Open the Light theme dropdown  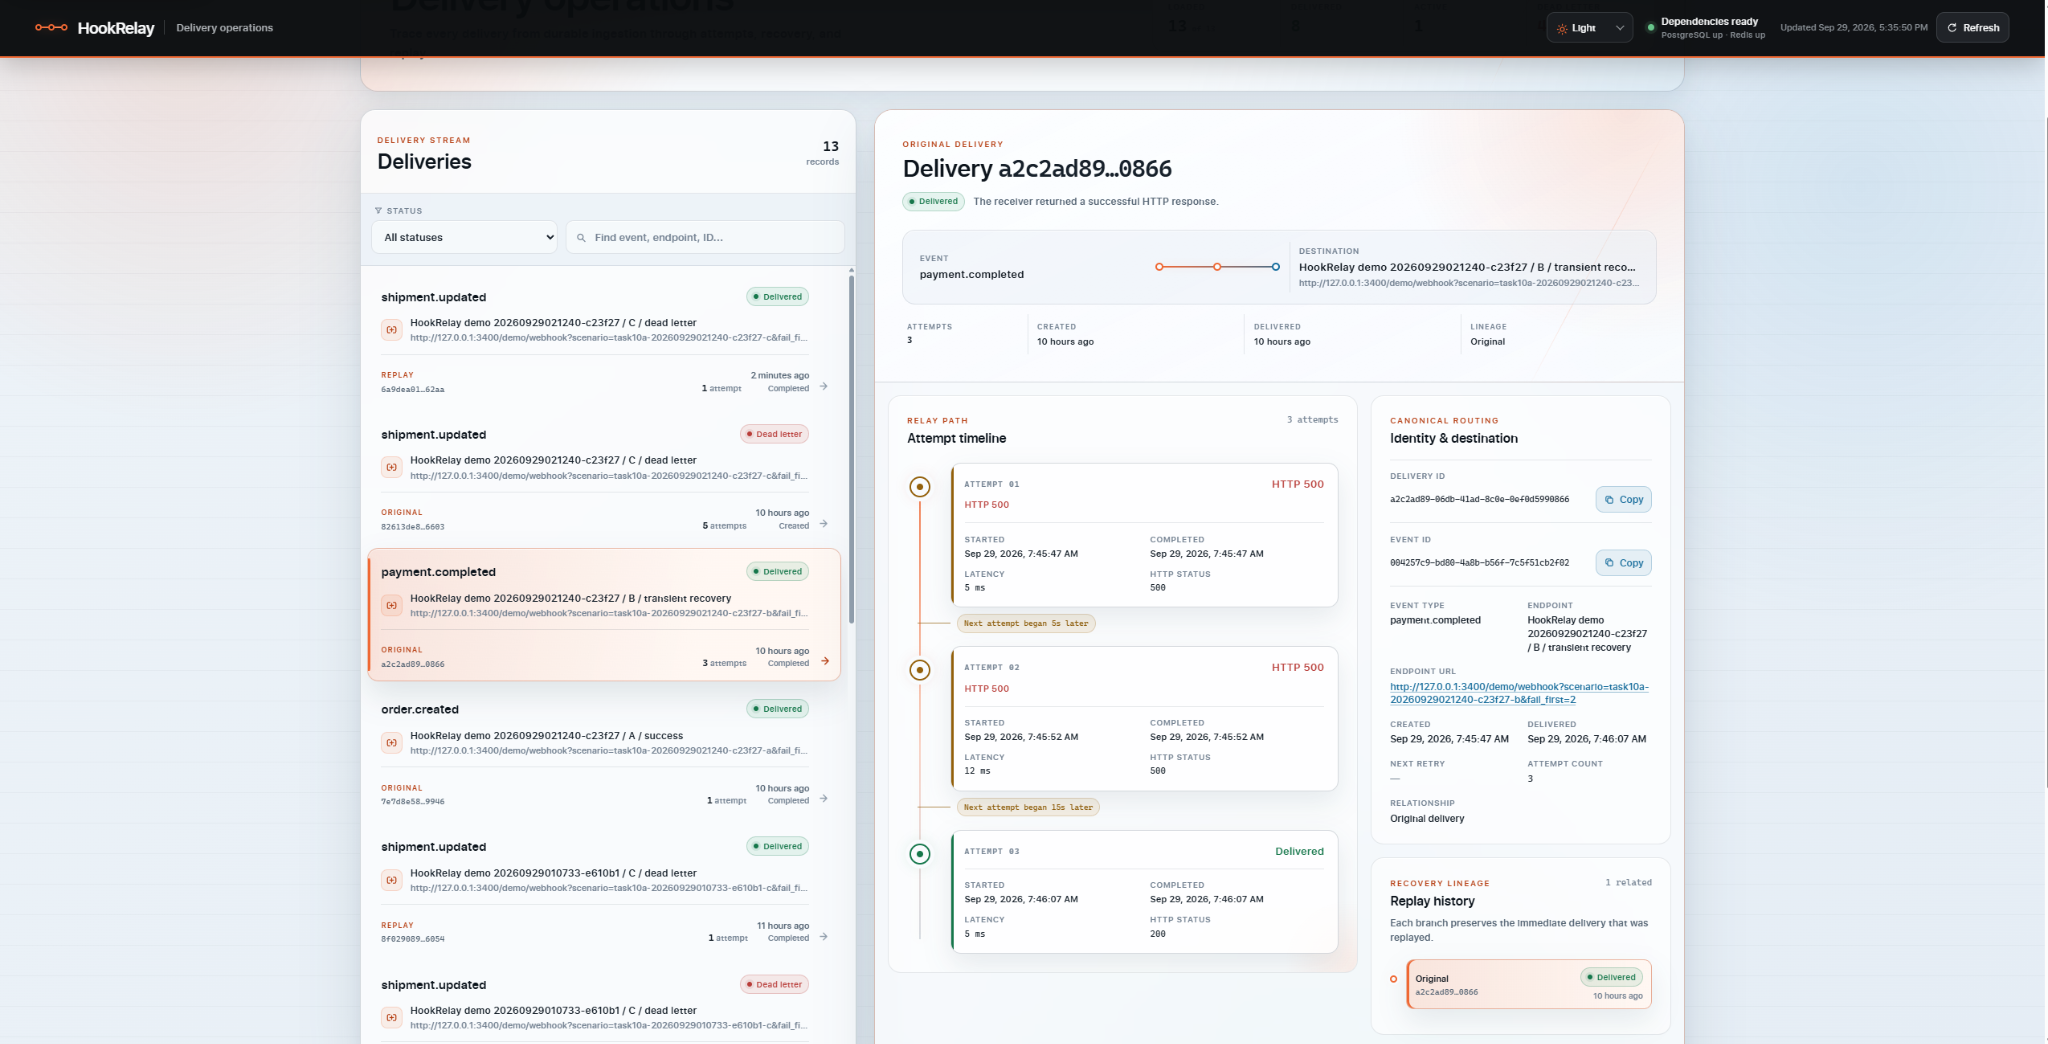tap(1589, 28)
